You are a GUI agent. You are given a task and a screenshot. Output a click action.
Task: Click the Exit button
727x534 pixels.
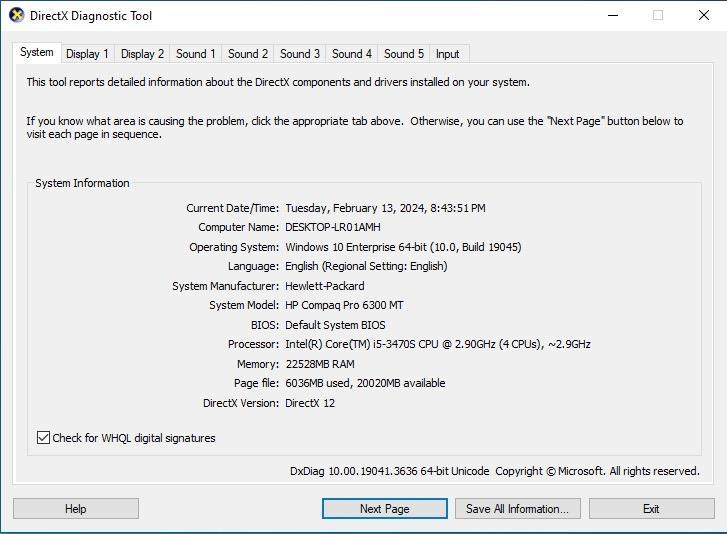point(651,509)
